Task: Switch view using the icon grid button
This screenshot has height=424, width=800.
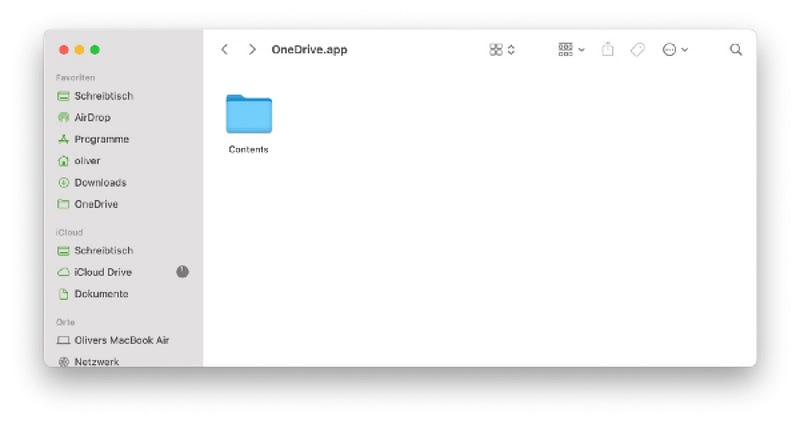Action: click(x=496, y=49)
